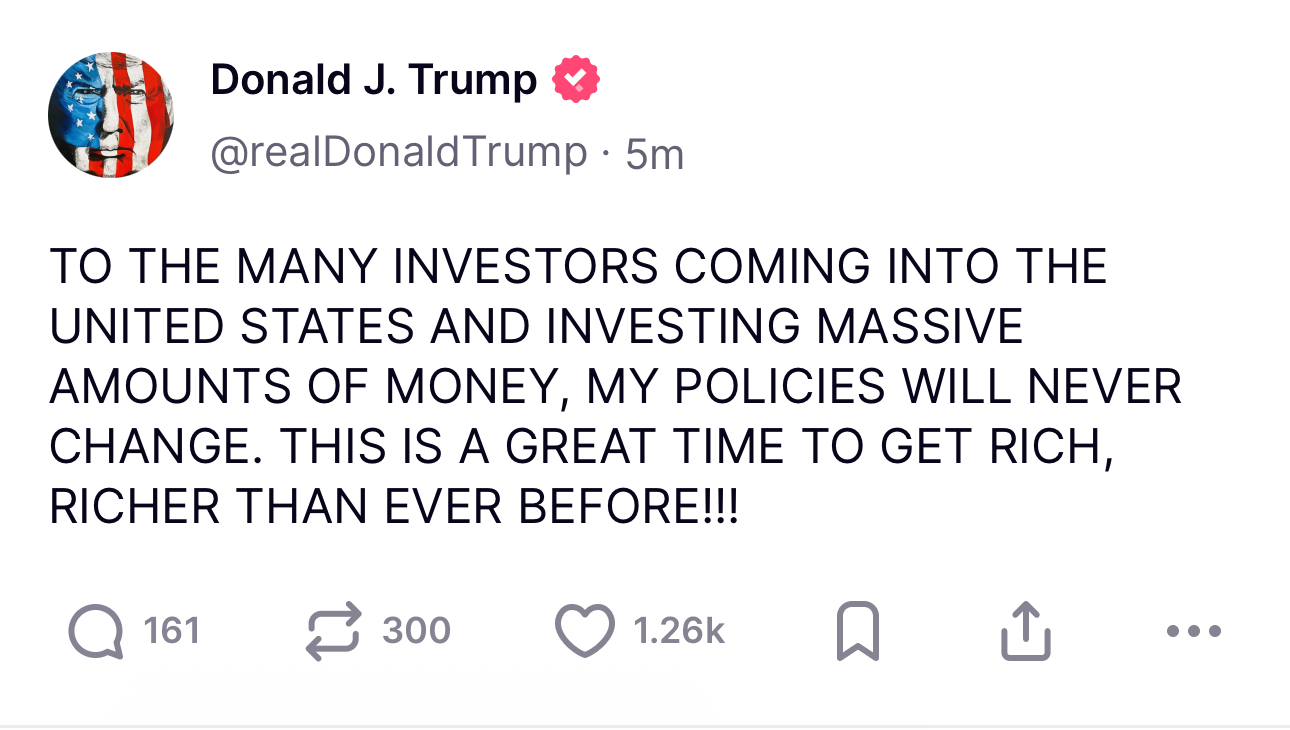Click the line starting TO THE MANY INVESTORS

click(x=578, y=267)
